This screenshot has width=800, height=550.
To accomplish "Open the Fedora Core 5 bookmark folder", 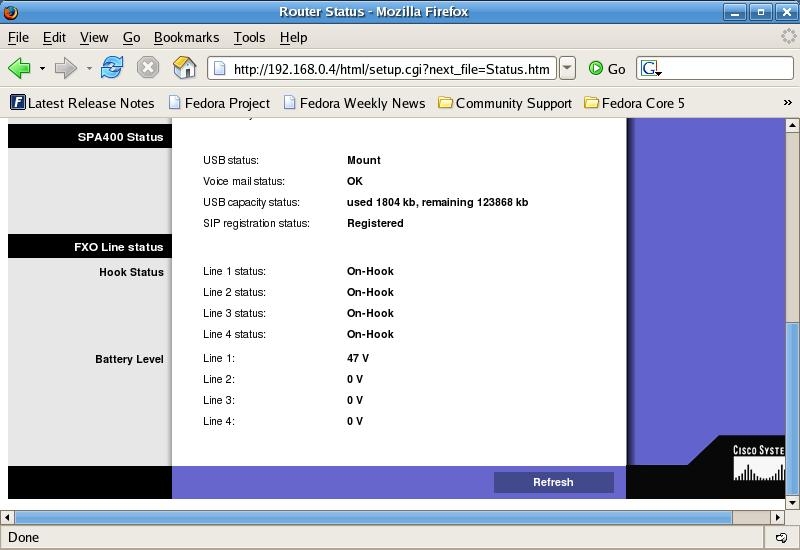I will pos(634,103).
